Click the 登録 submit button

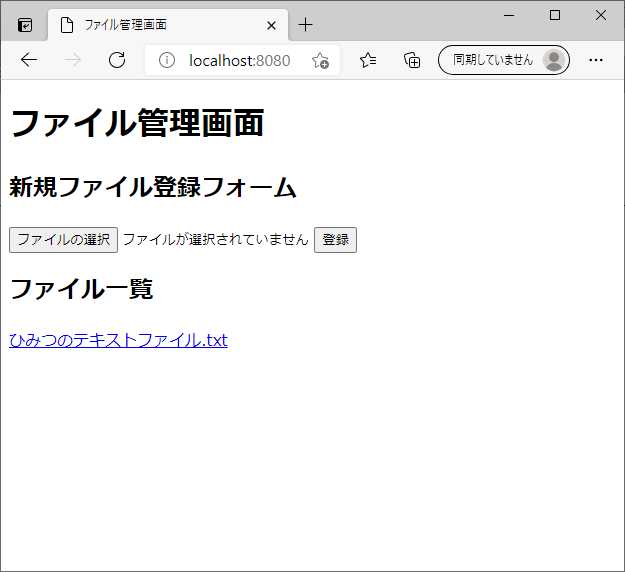(x=336, y=240)
